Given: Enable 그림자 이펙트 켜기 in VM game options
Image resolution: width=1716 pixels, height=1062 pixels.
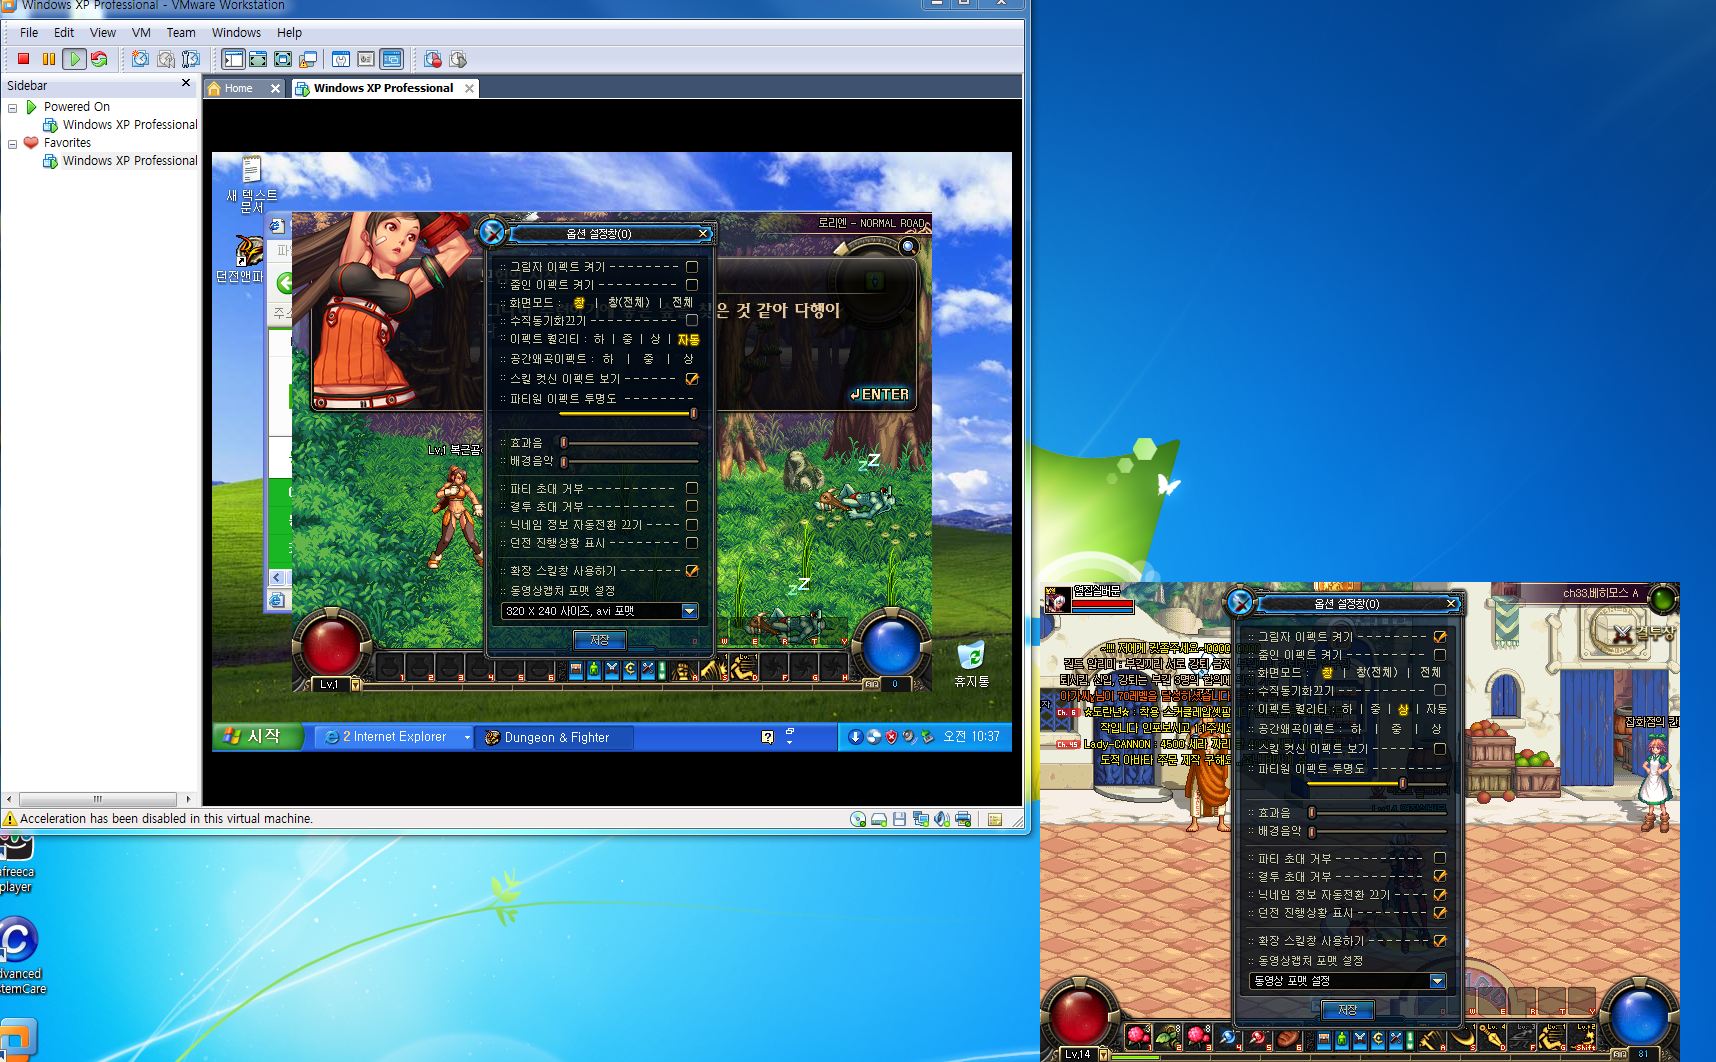Looking at the screenshot, I should 692,267.
